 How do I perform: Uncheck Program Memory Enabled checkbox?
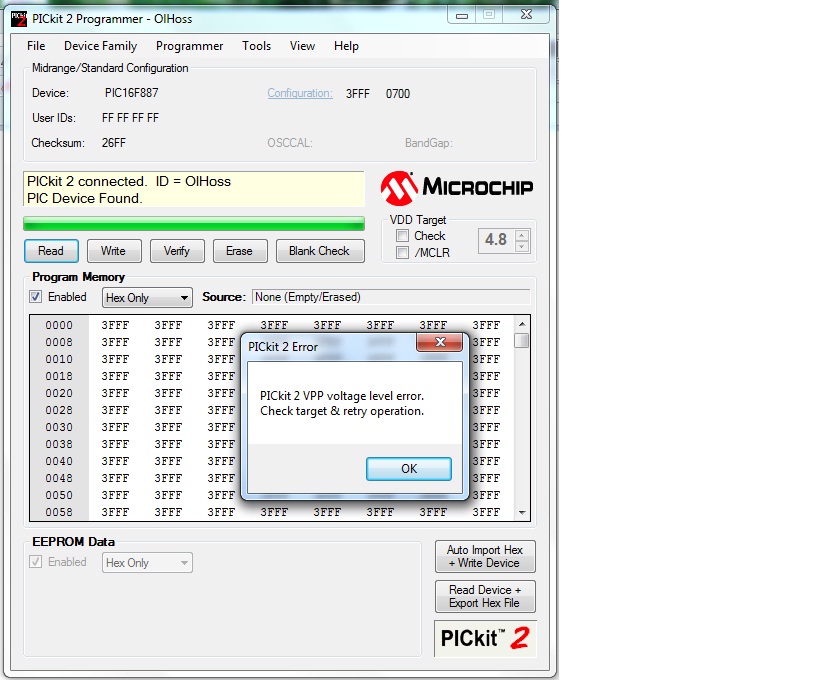point(35,297)
